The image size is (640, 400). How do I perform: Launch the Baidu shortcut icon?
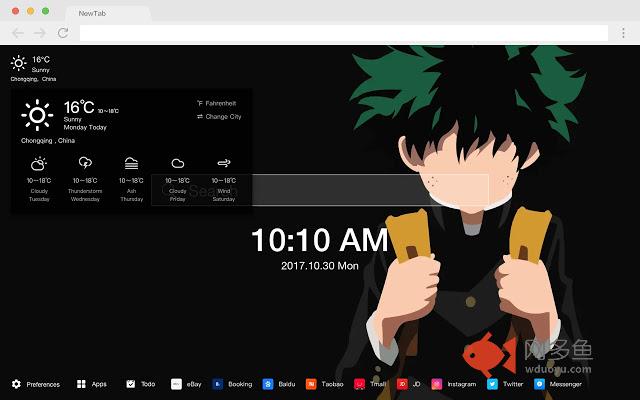[268, 384]
